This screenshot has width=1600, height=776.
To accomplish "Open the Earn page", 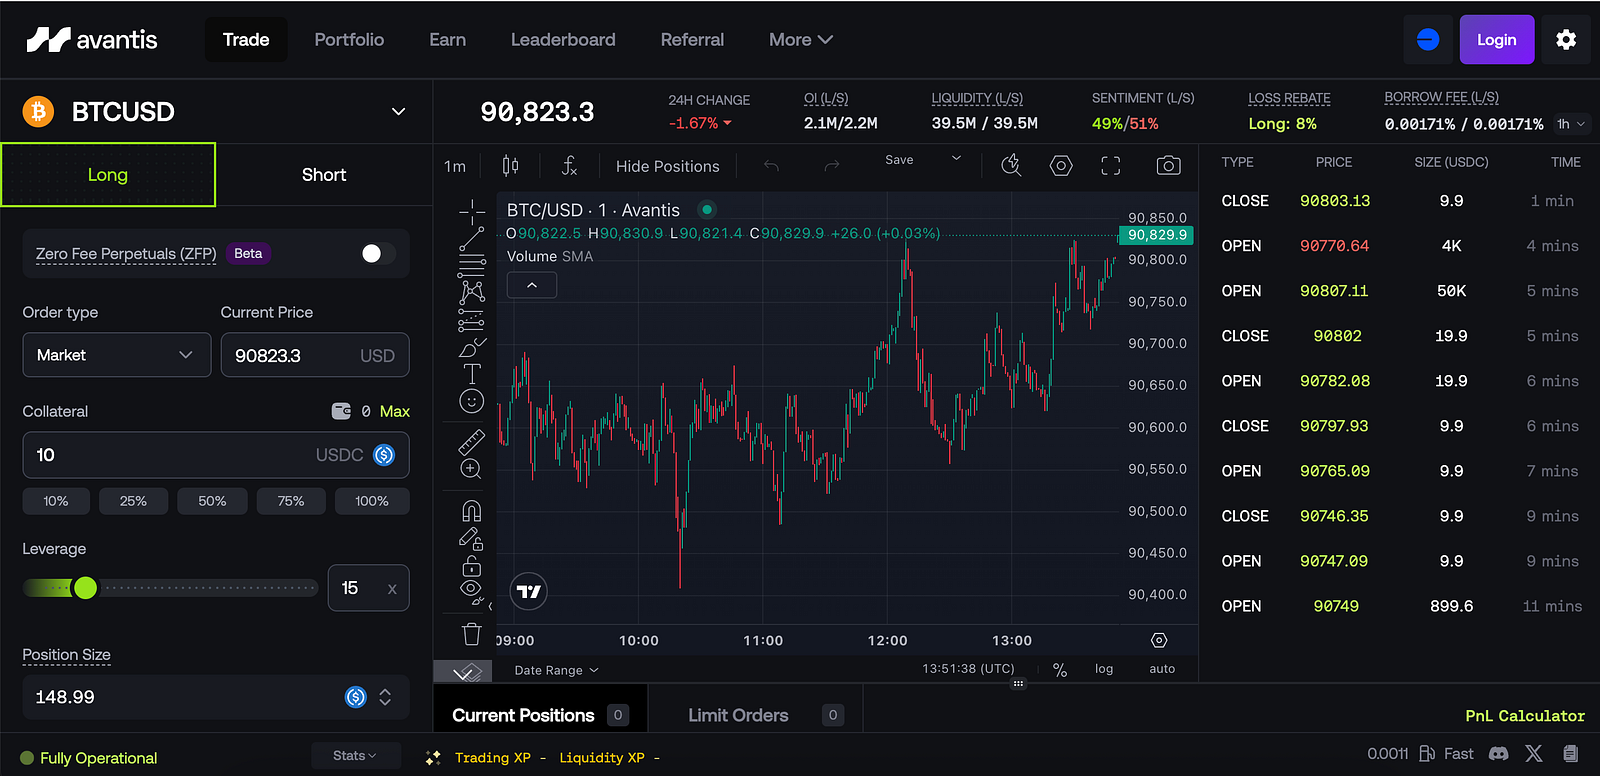I will tap(447, 40).
